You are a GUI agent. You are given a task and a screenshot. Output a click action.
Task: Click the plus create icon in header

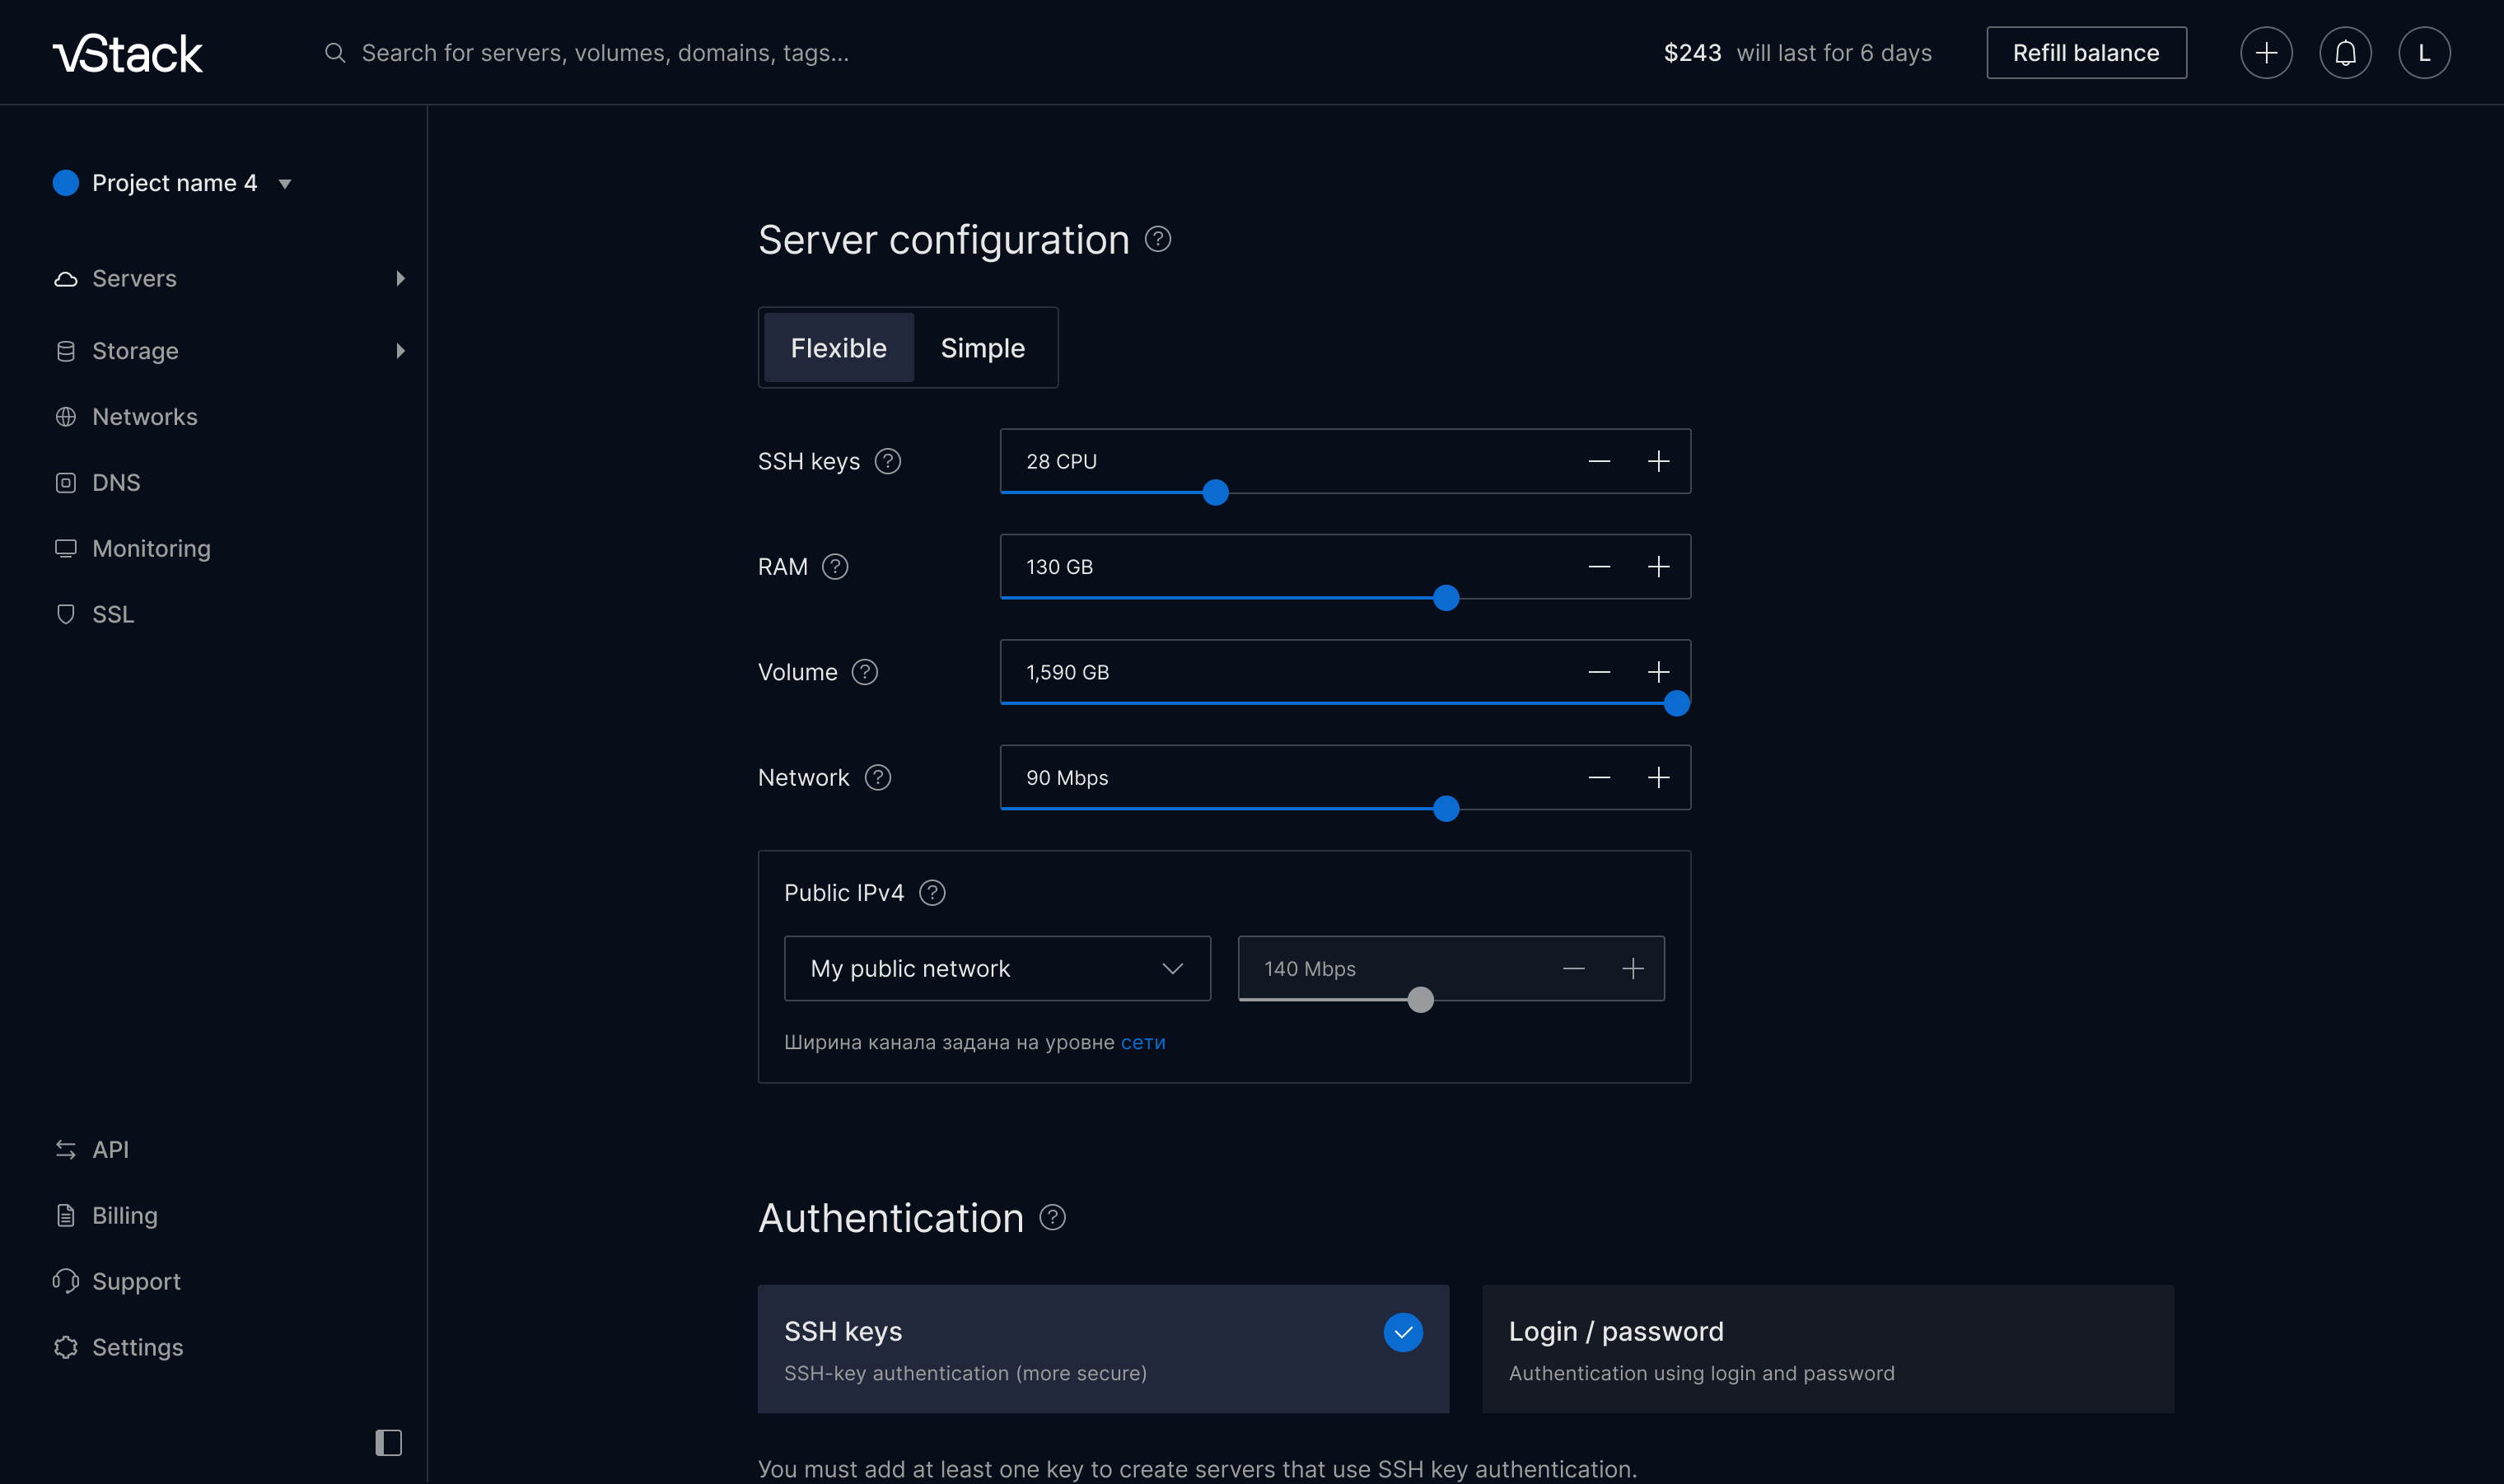click(2266, 53)
